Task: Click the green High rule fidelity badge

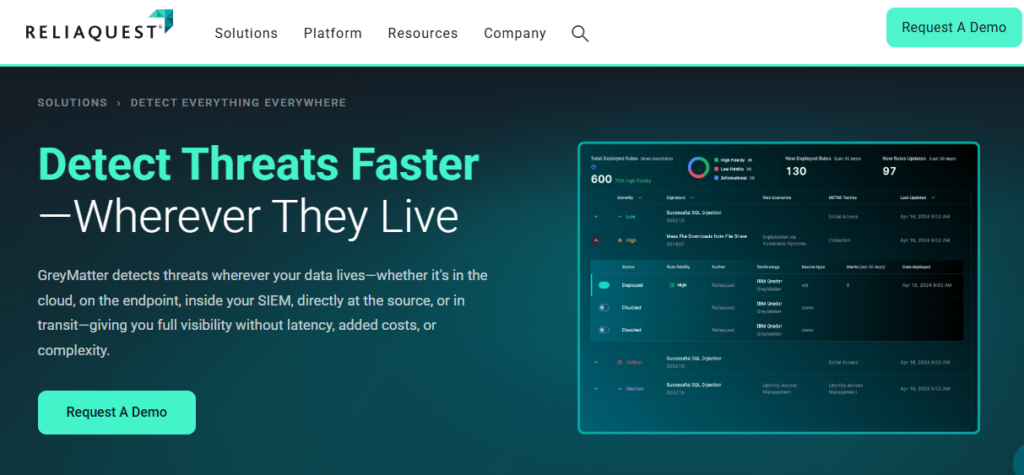Action: pyautogui.click(x=677, y=286)
